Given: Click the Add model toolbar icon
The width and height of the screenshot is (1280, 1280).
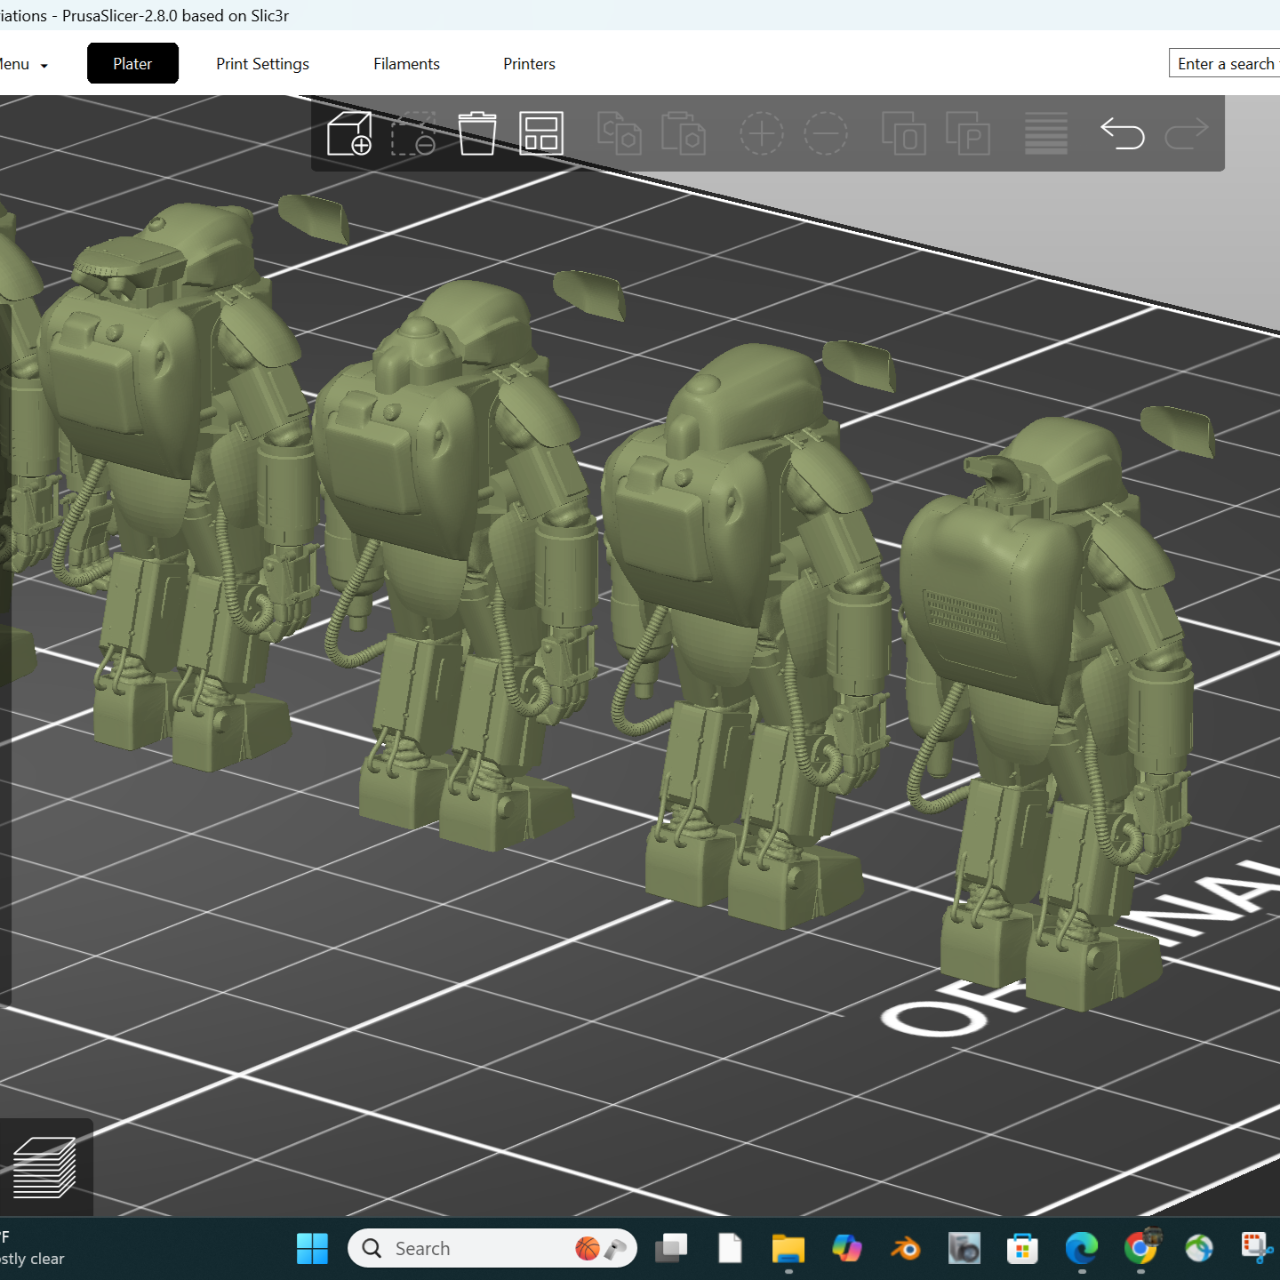Looking at the screenshot, I should pos(349,134).
